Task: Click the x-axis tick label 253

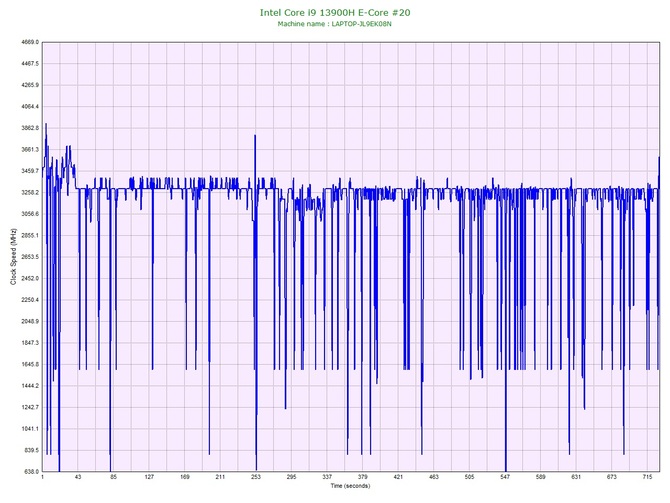Action: [256, 477]
